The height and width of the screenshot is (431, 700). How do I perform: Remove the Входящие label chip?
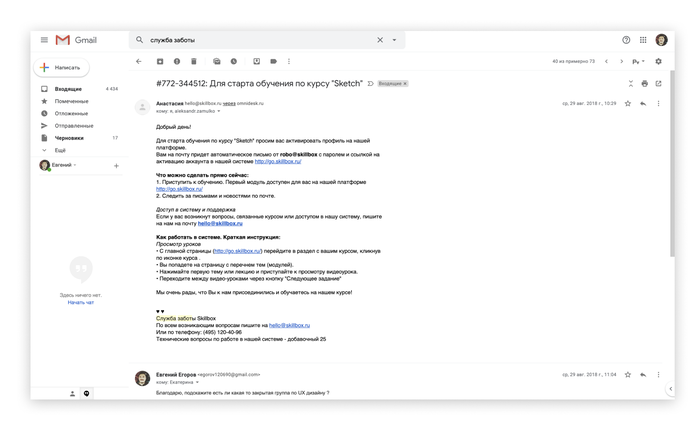pos(405,84)
